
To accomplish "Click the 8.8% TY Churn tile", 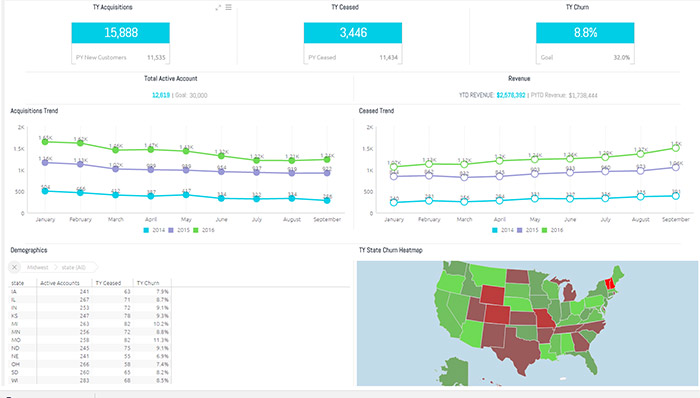I will click(585, 33).
